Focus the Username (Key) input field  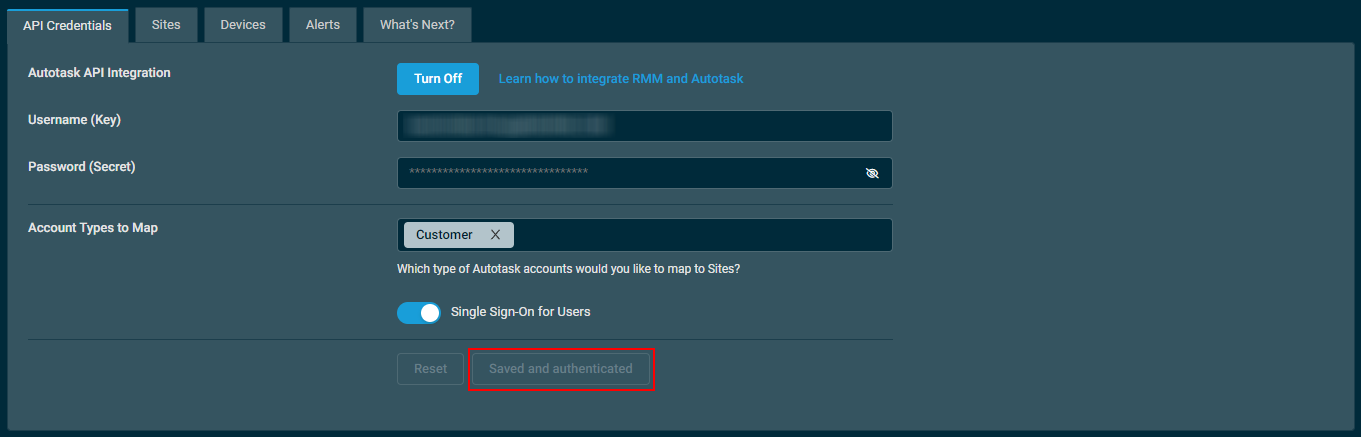coord(645,126)
